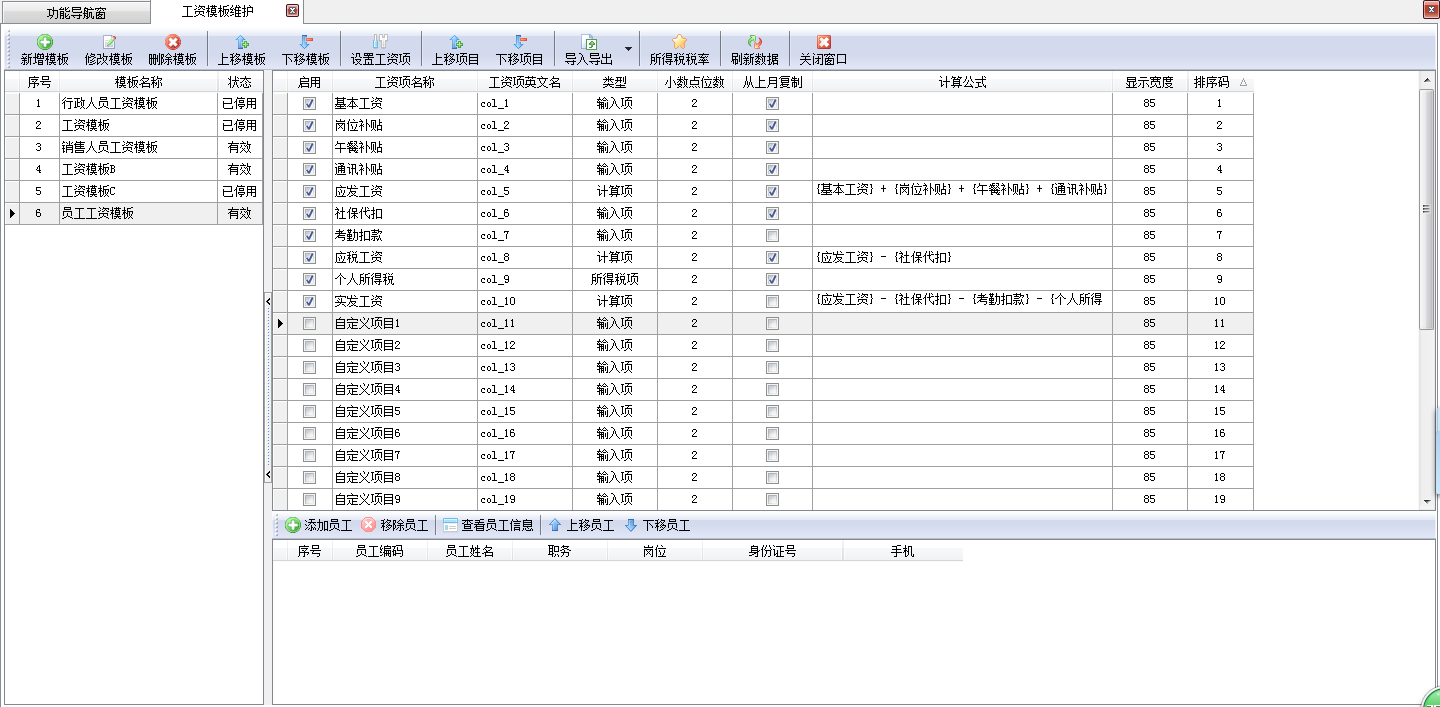The image size is (1440, 707).
Task: Sort by the 排序码 column header arrow
Action: pos(1243,83)
